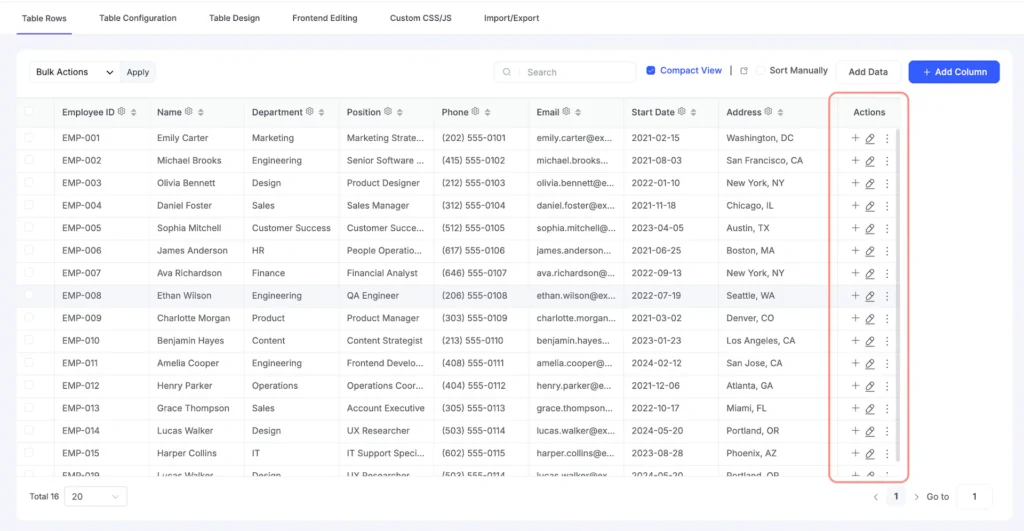Click the Customer Success department cell
The height and width of the screenshot is (531, 1024).
pyautogui.click(x=291, y=228)
